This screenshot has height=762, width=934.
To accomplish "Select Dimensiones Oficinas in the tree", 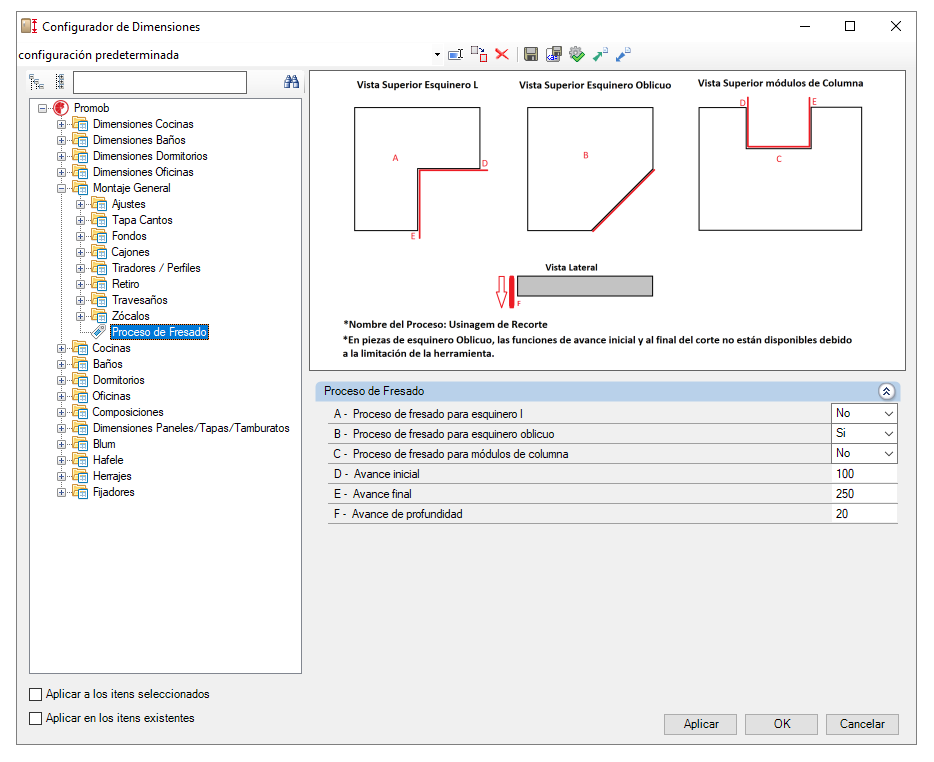I will (x=143, y=172).
